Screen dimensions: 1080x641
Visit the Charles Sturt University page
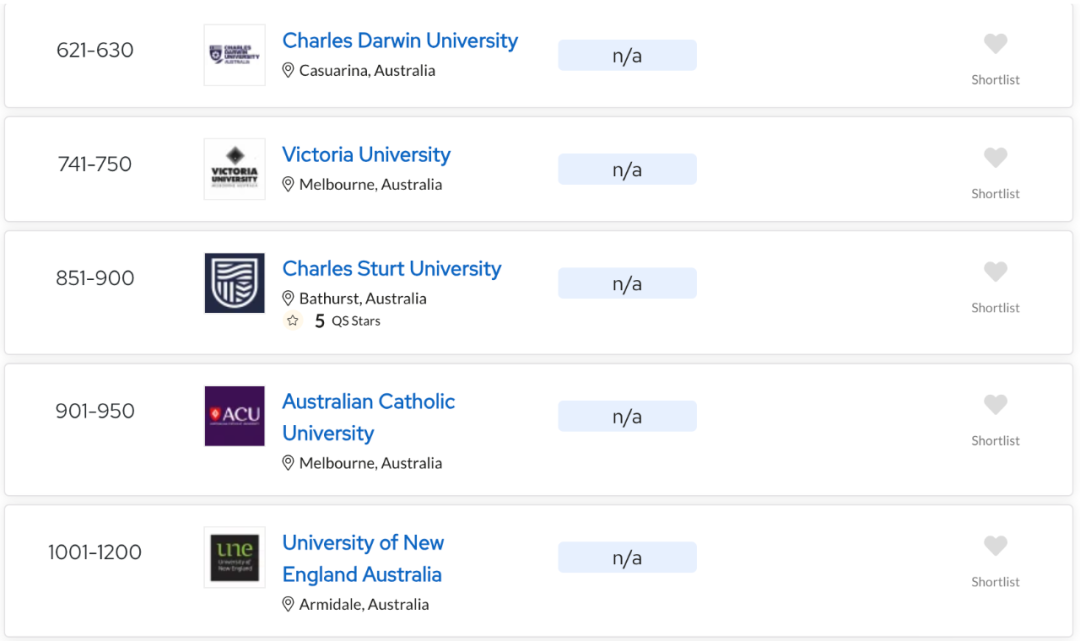tap(392, 269)
